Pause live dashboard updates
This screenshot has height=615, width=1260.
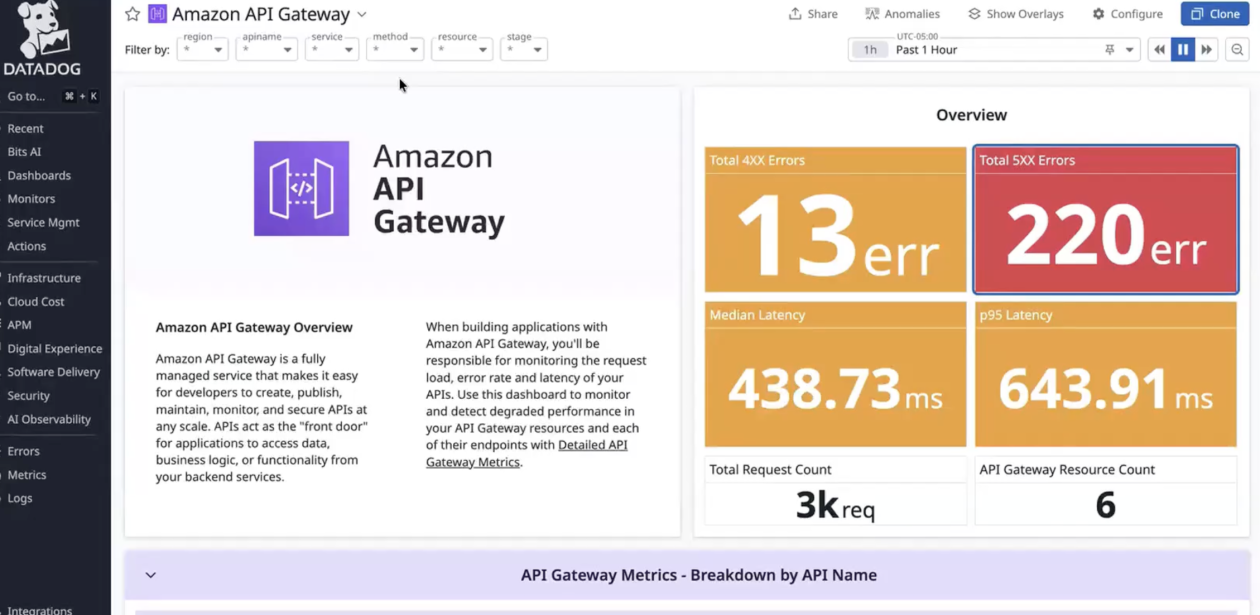click(x=1182, y=49)
